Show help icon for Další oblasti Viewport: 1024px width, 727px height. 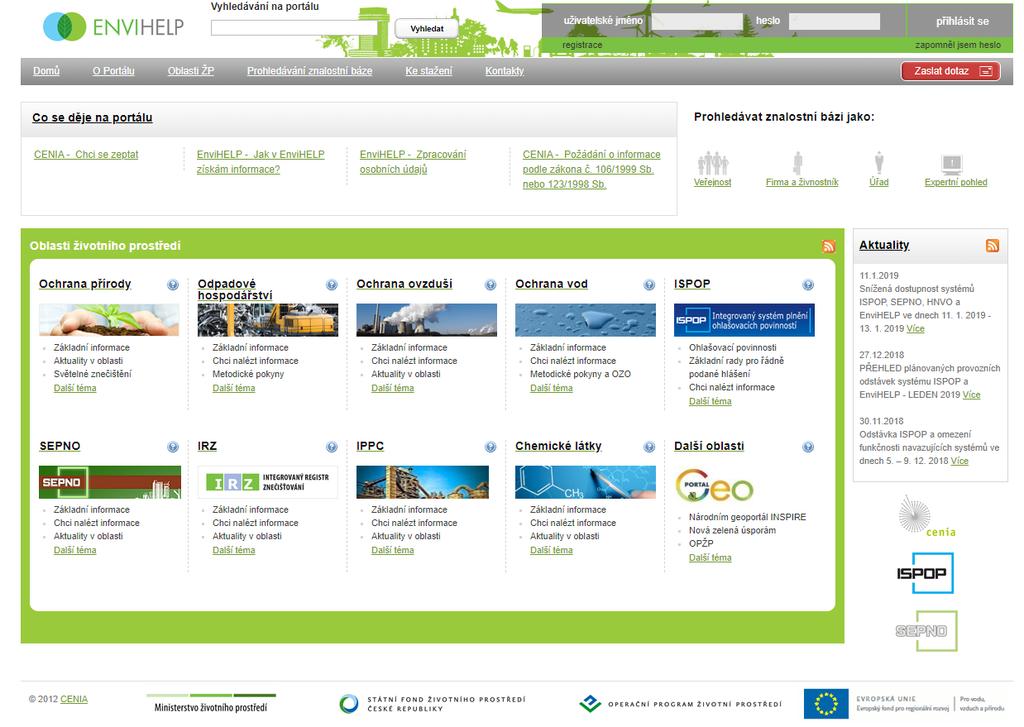(808, 447)
